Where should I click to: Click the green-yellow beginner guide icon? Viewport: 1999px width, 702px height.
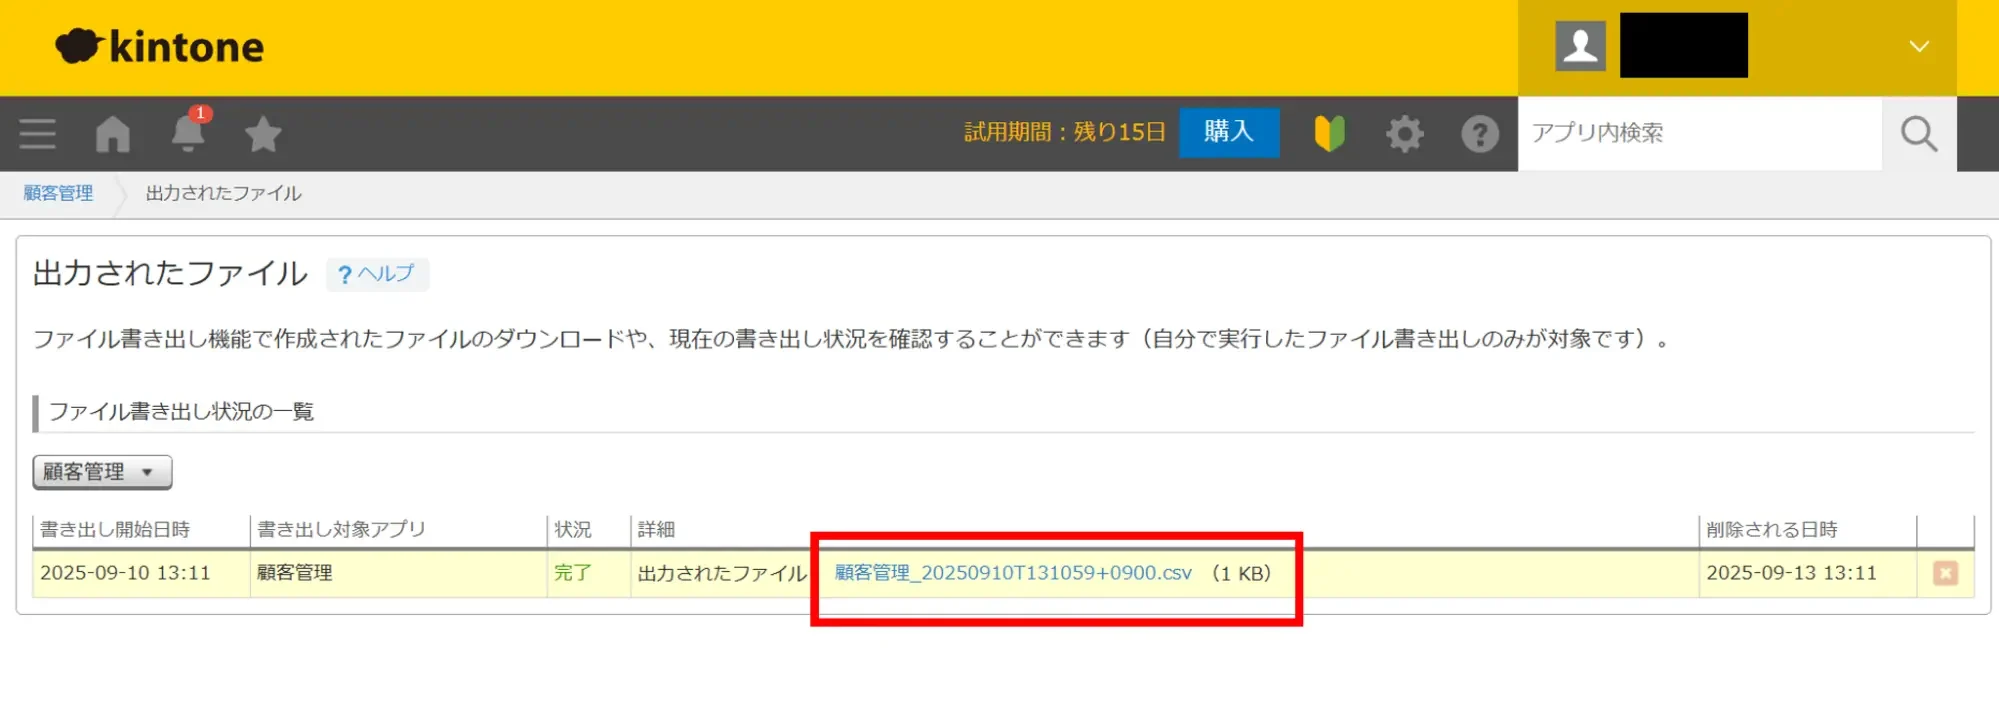[x=1329, y=134]
